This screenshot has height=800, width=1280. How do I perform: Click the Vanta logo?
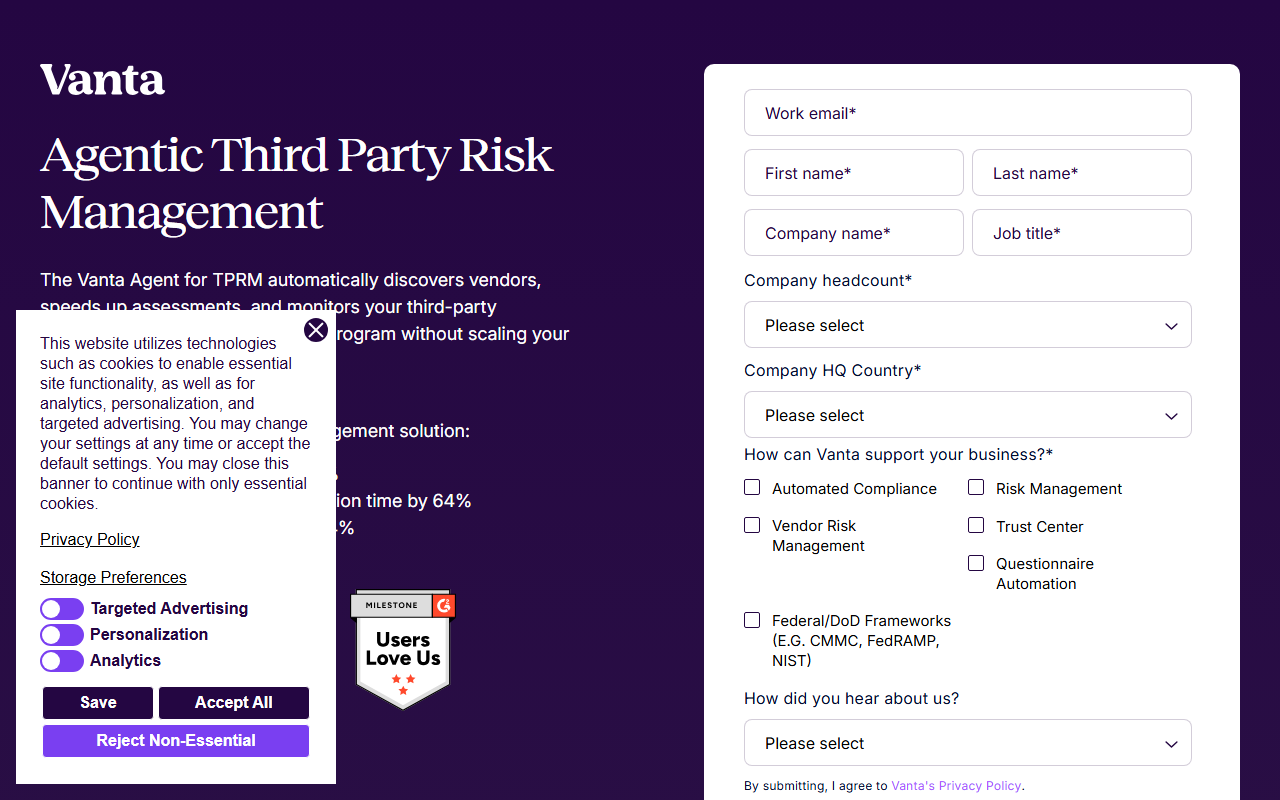[x=102, y=80]
